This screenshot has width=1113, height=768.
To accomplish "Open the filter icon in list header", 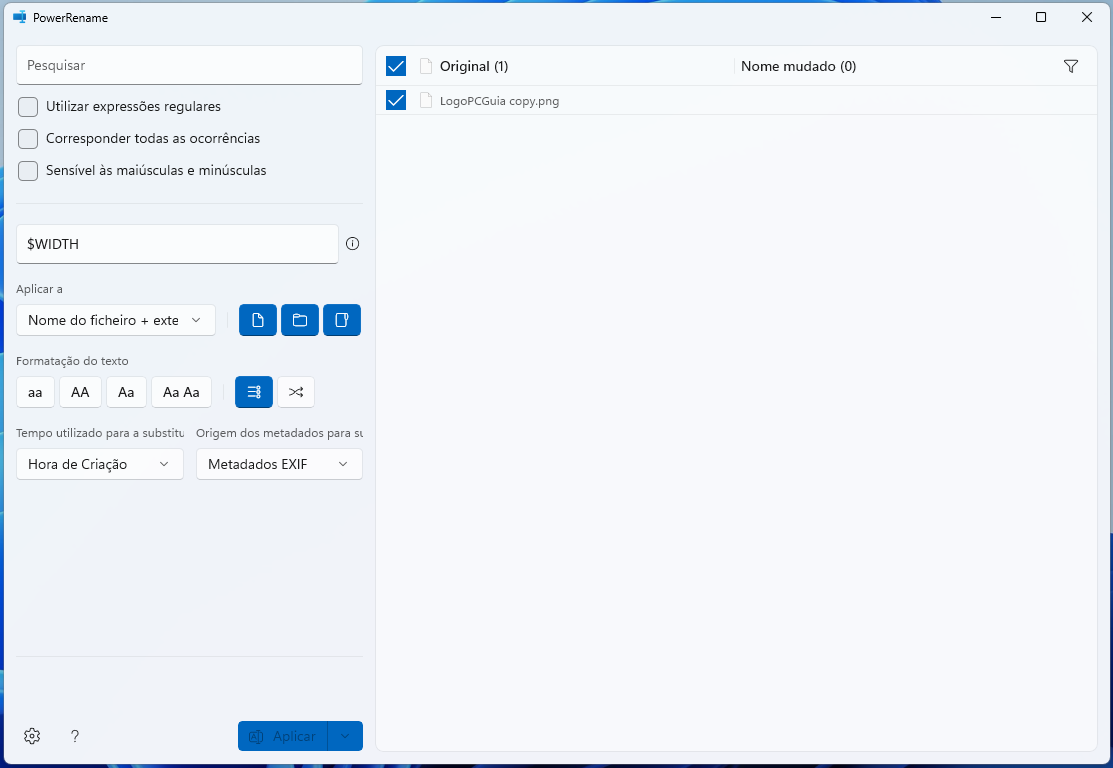I will pos(1071,66).
